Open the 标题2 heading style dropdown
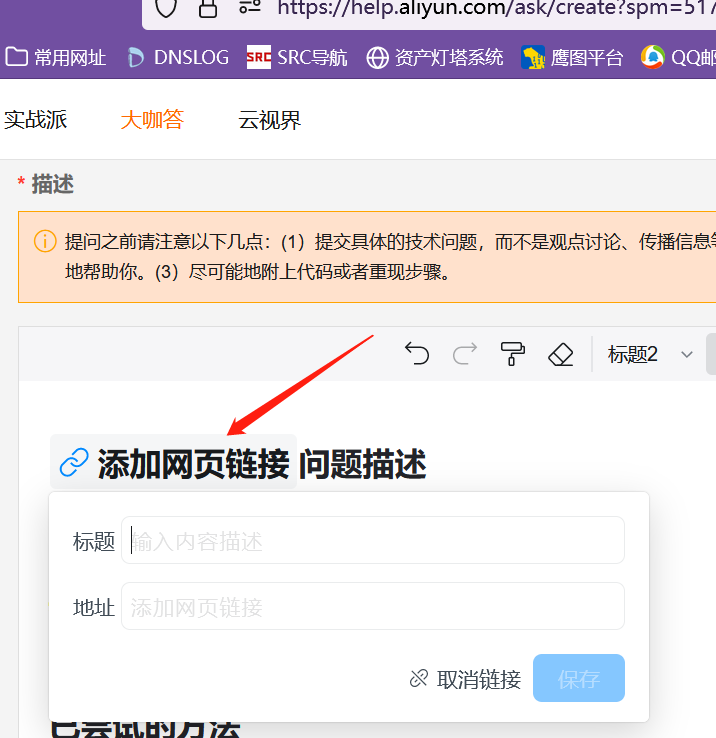Viewport: 716px width, 738px height. click(x=650, y=354)
